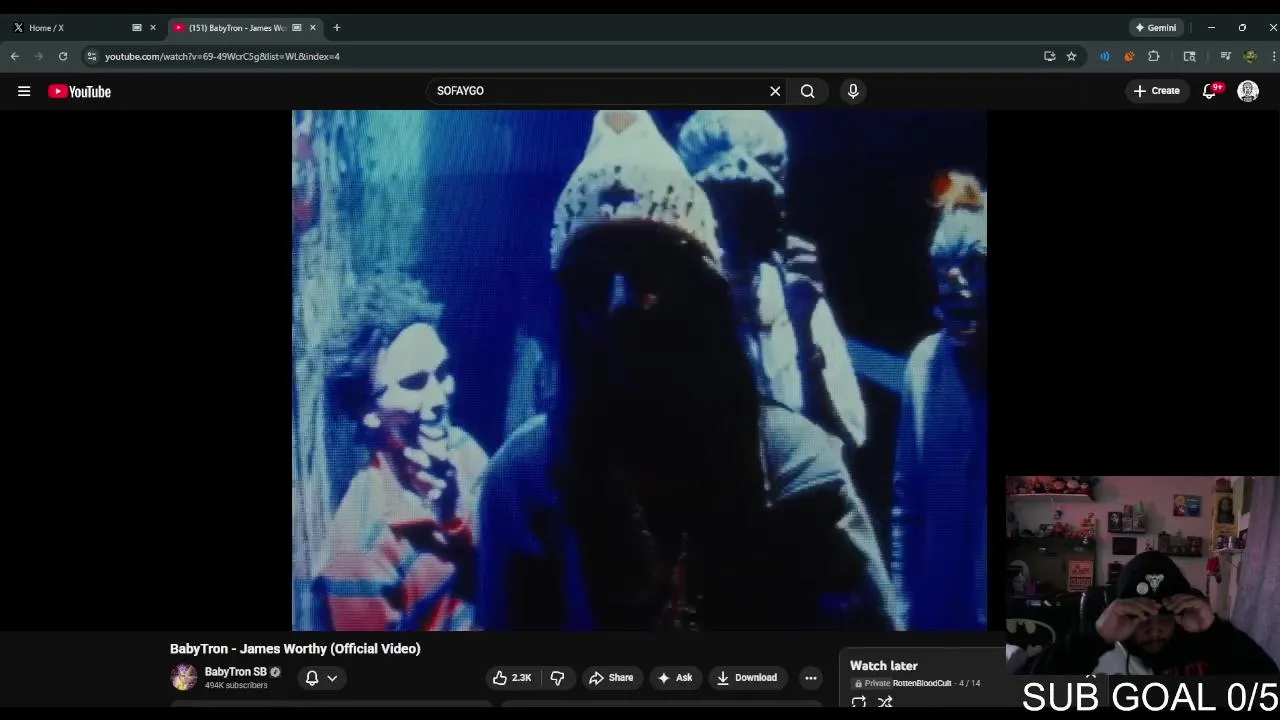1280x720 pixels.
Task: Click the video title text
Action: point(295,649)
